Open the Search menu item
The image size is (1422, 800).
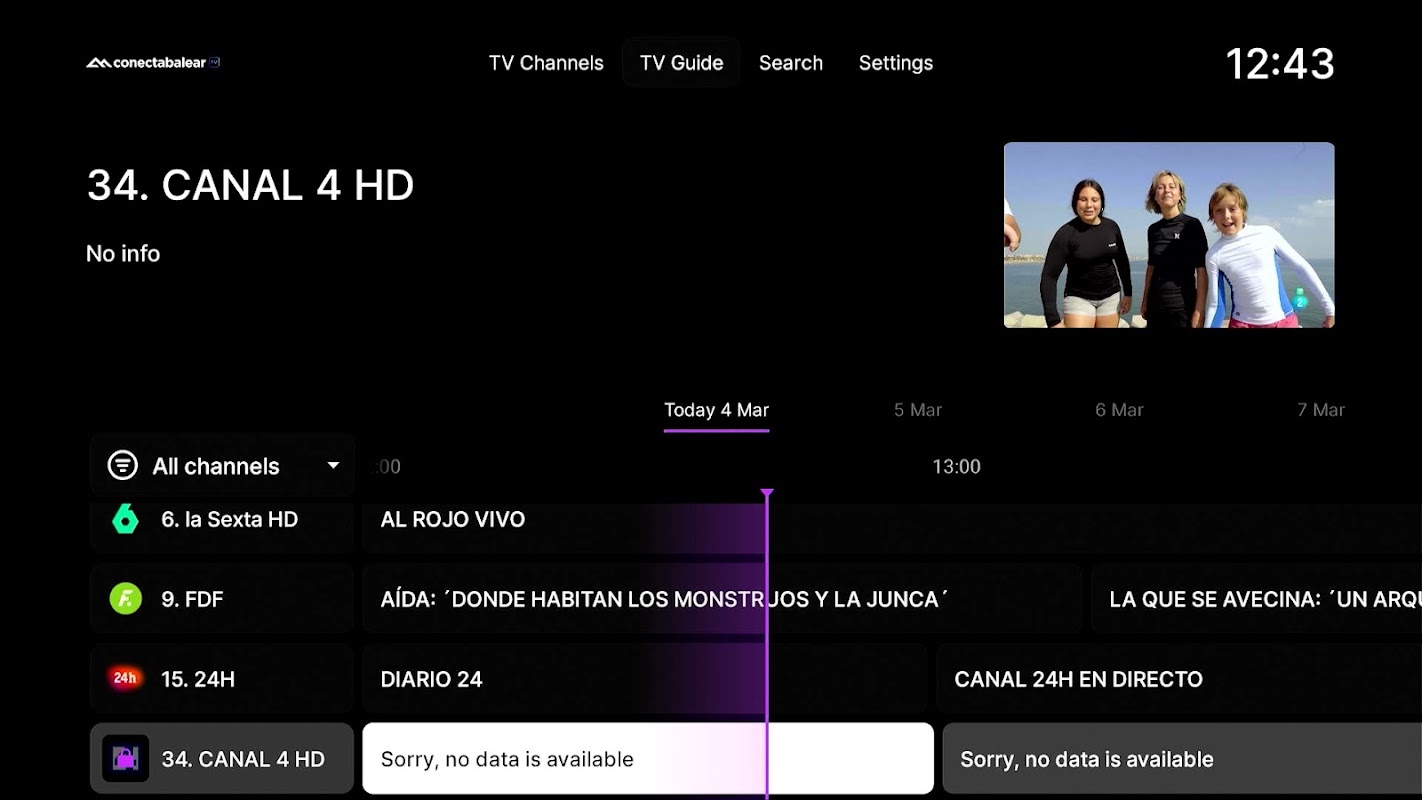click(x=791, y=63)
